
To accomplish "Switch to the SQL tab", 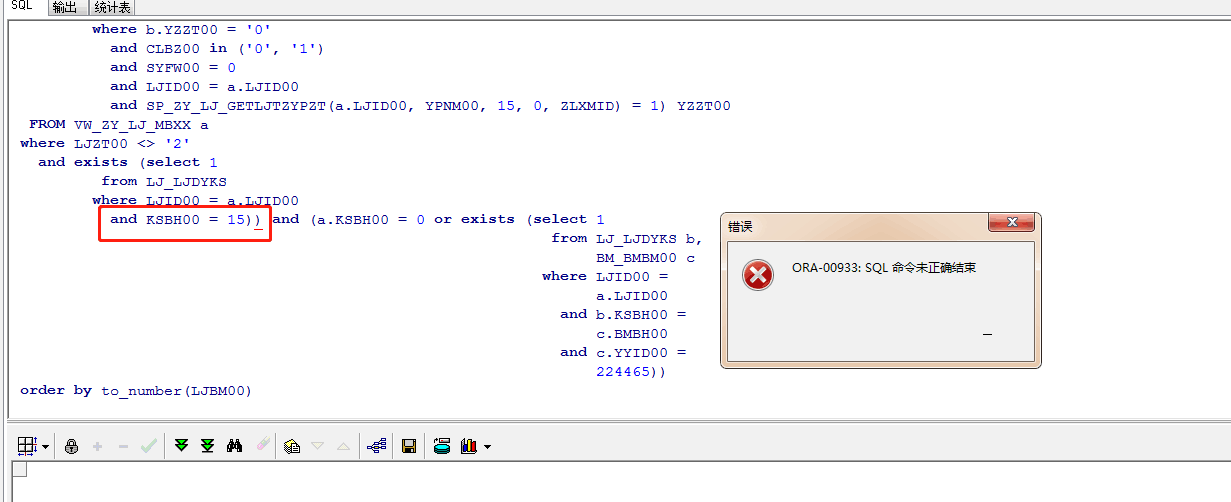I will [x=22, y=6].
